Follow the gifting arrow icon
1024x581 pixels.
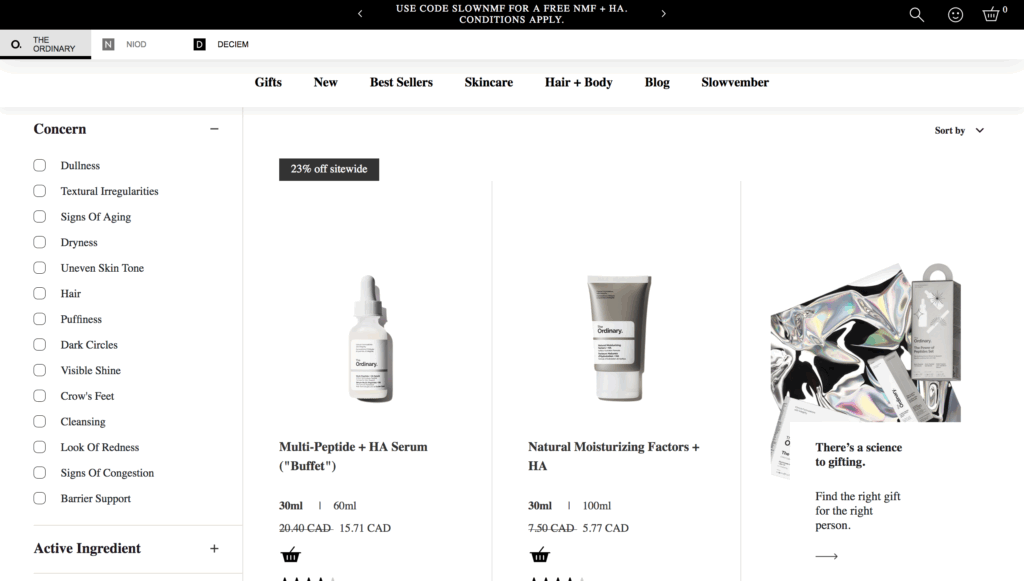coord(826,556)
